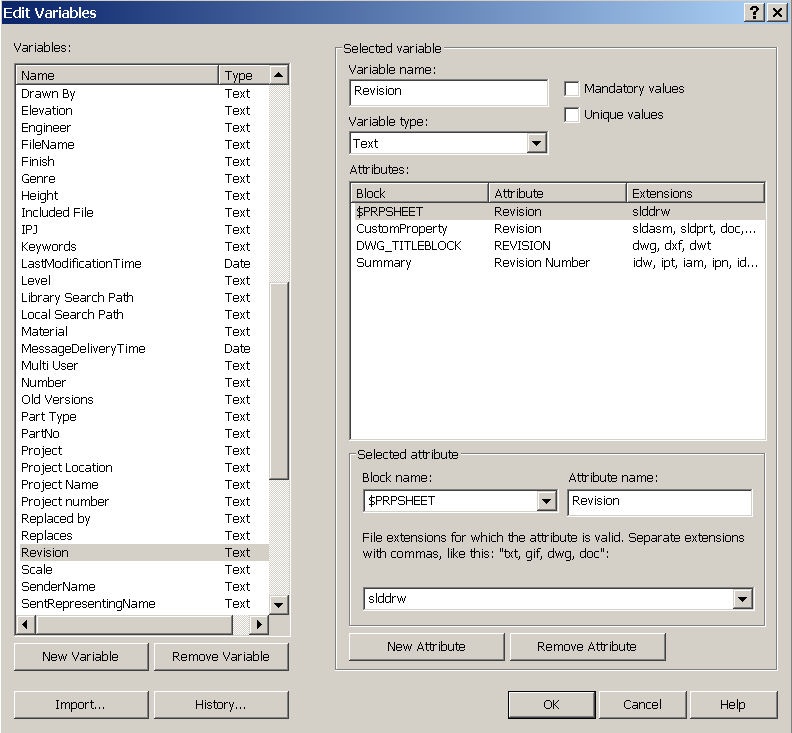Viewport: 792px width, 733px height.
Task: Click the Extensions column header
Action: pos(696,193)
